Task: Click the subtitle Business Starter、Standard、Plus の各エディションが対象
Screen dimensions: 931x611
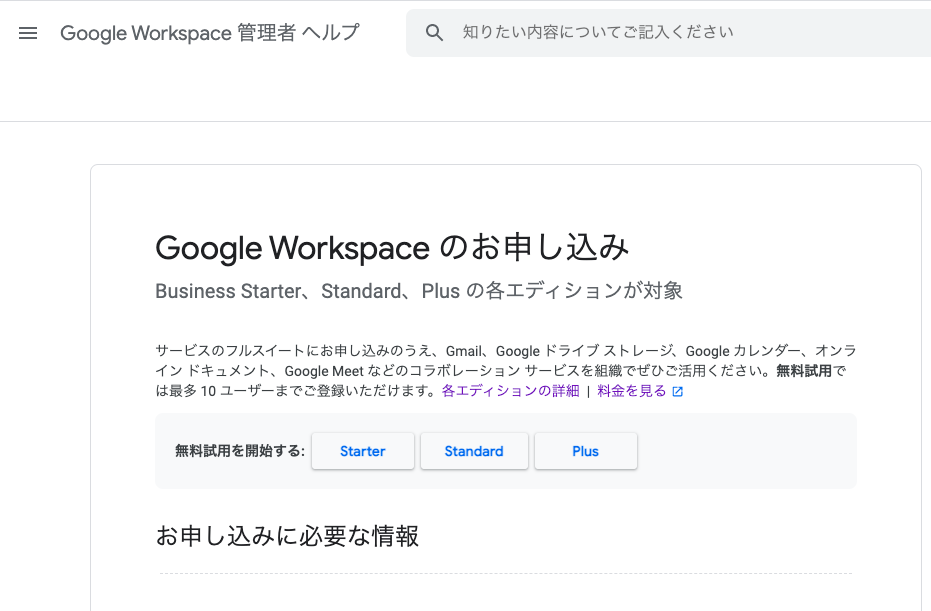Action: click(x=419, y=291)
